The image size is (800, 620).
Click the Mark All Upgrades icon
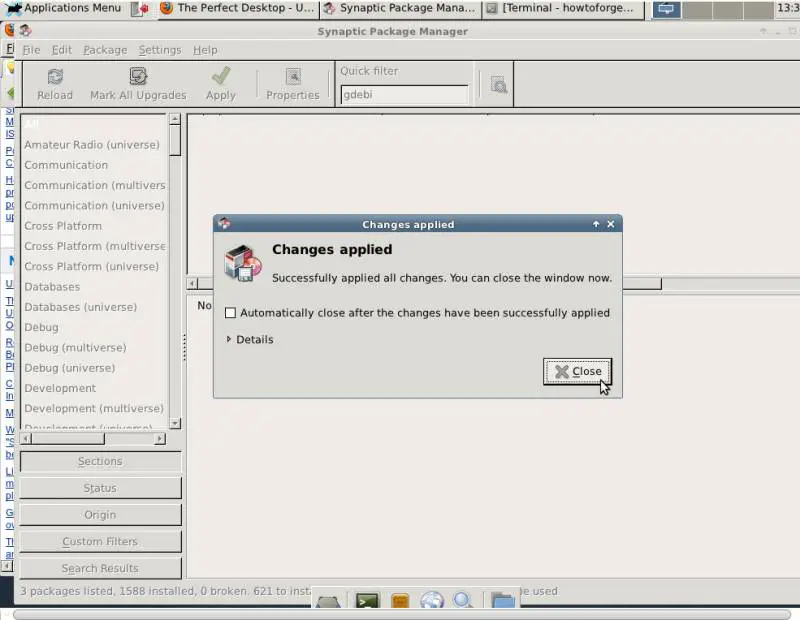(138, 77)
